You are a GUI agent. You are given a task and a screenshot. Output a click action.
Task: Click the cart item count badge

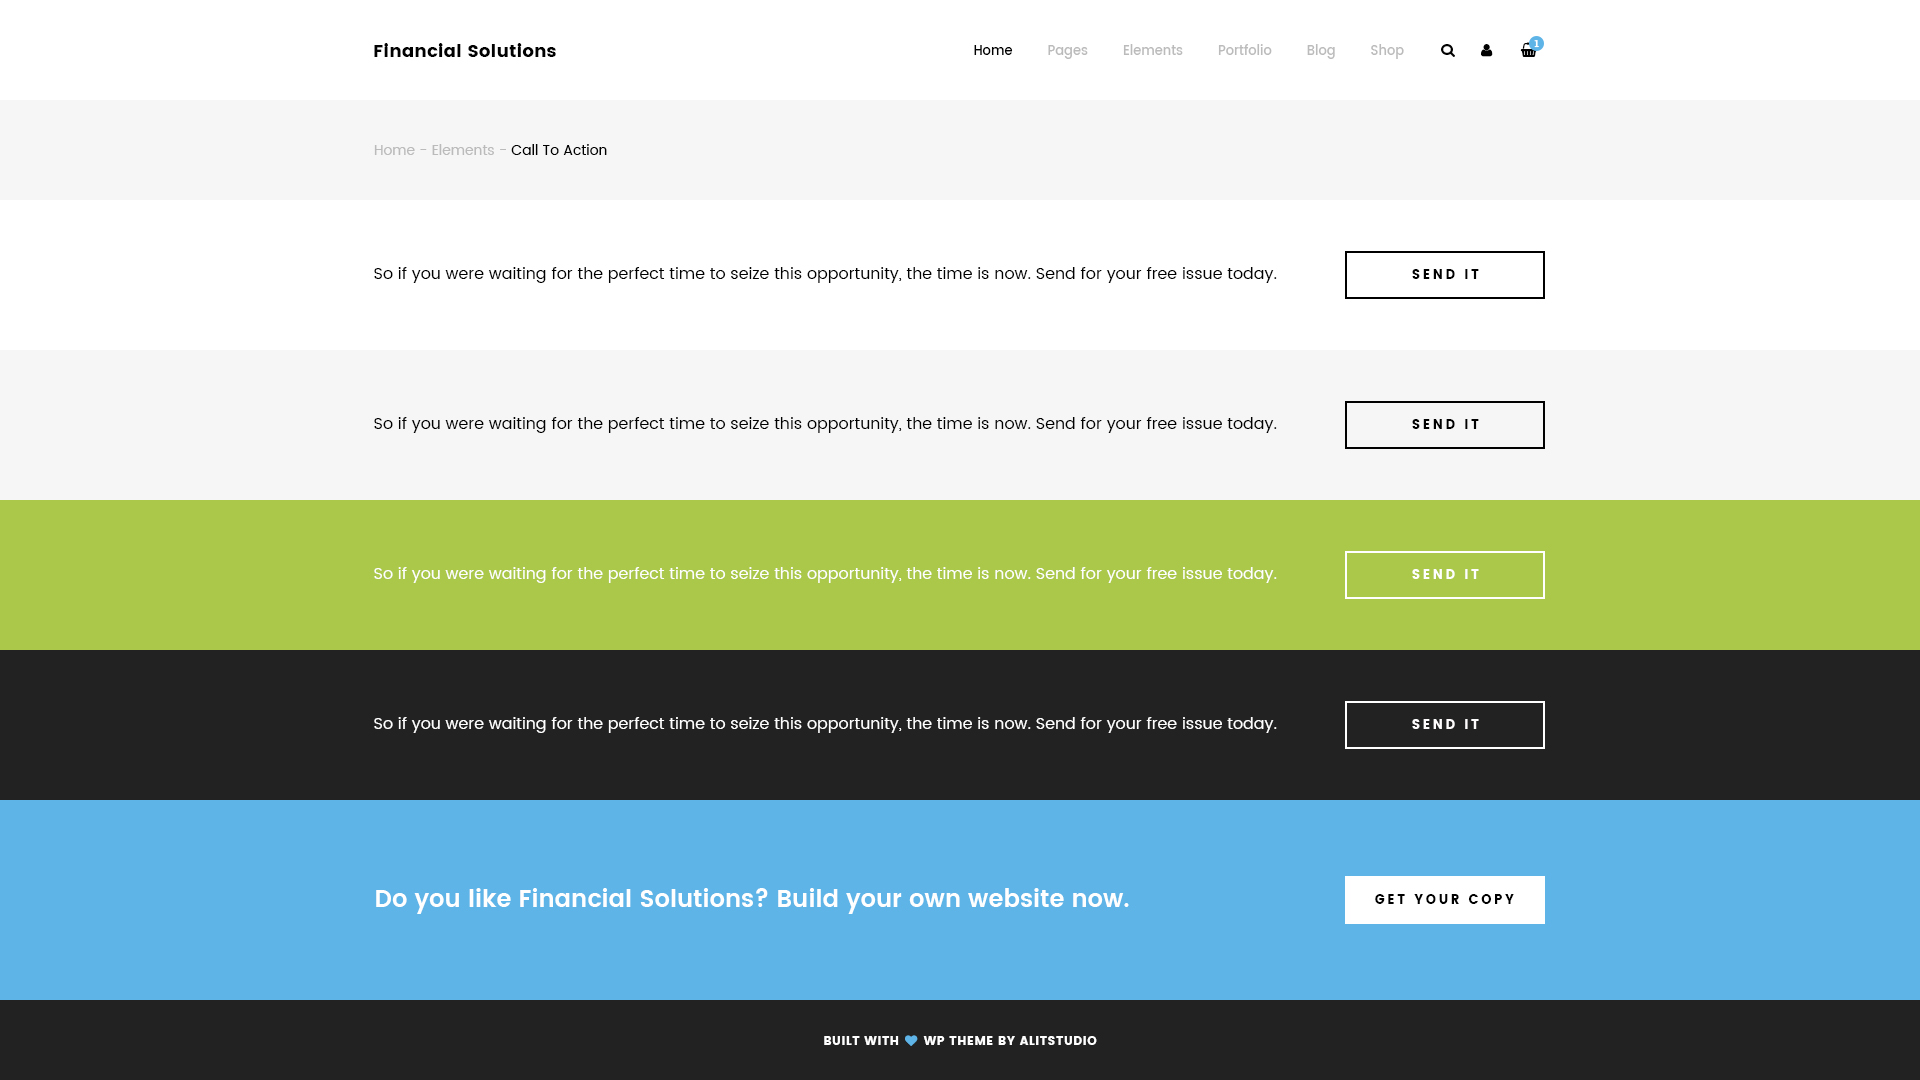(1537, 43)
